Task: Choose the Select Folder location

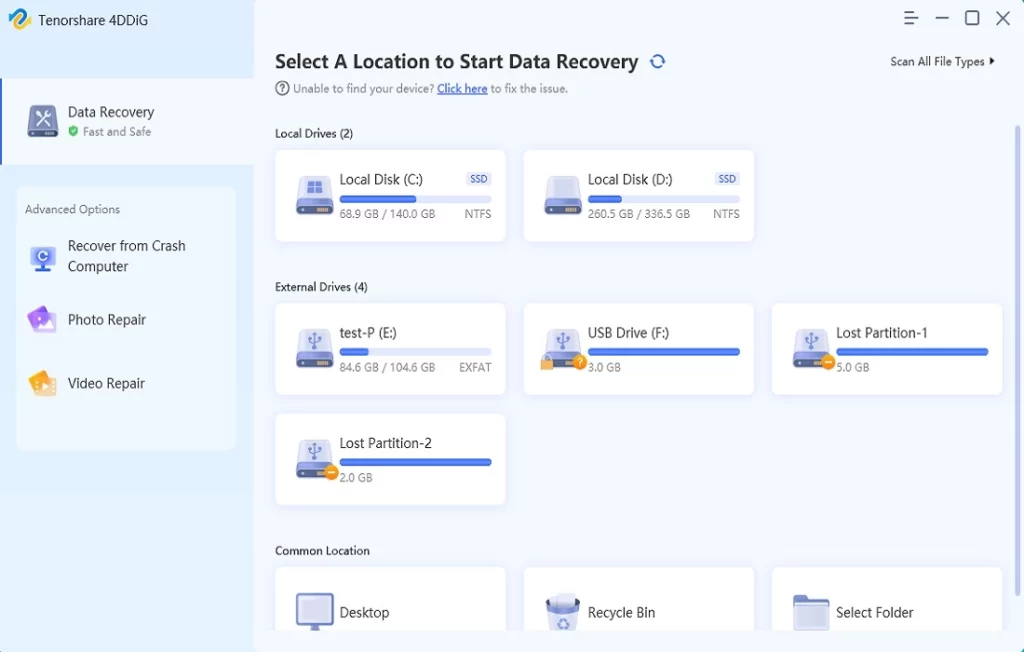Action: pos(886,599)
